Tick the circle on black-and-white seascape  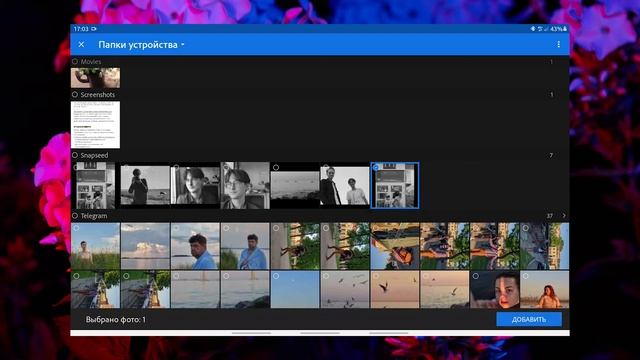tap(276, 167)
